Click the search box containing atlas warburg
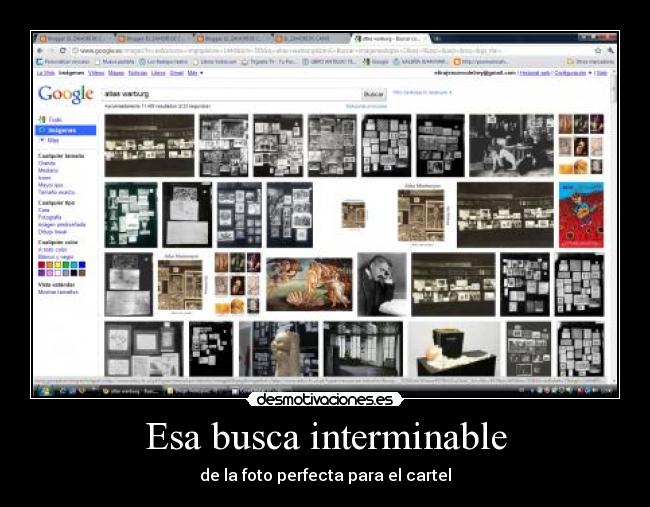Viewport: 650px width, 507px height. click(231, 94)
